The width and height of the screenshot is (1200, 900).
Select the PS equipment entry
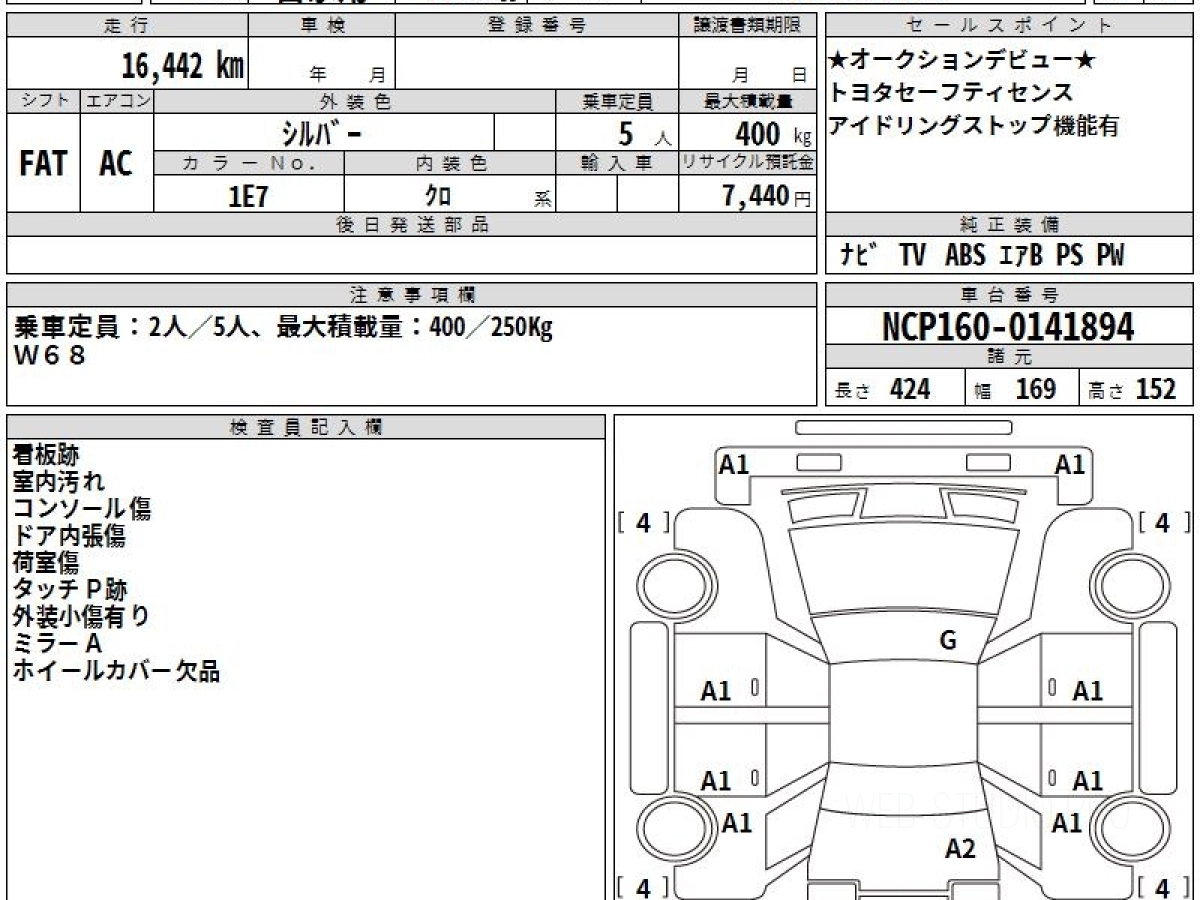[x=1069, y=256]
